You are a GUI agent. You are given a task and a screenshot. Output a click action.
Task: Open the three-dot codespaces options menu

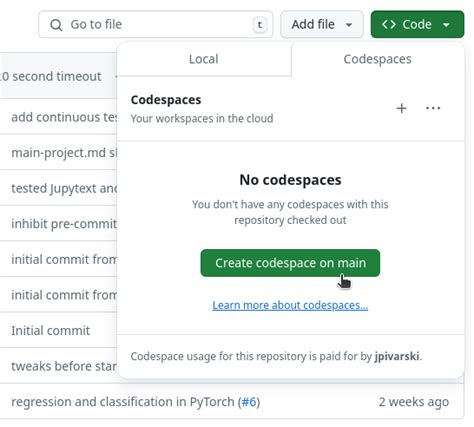coord(433,108)
